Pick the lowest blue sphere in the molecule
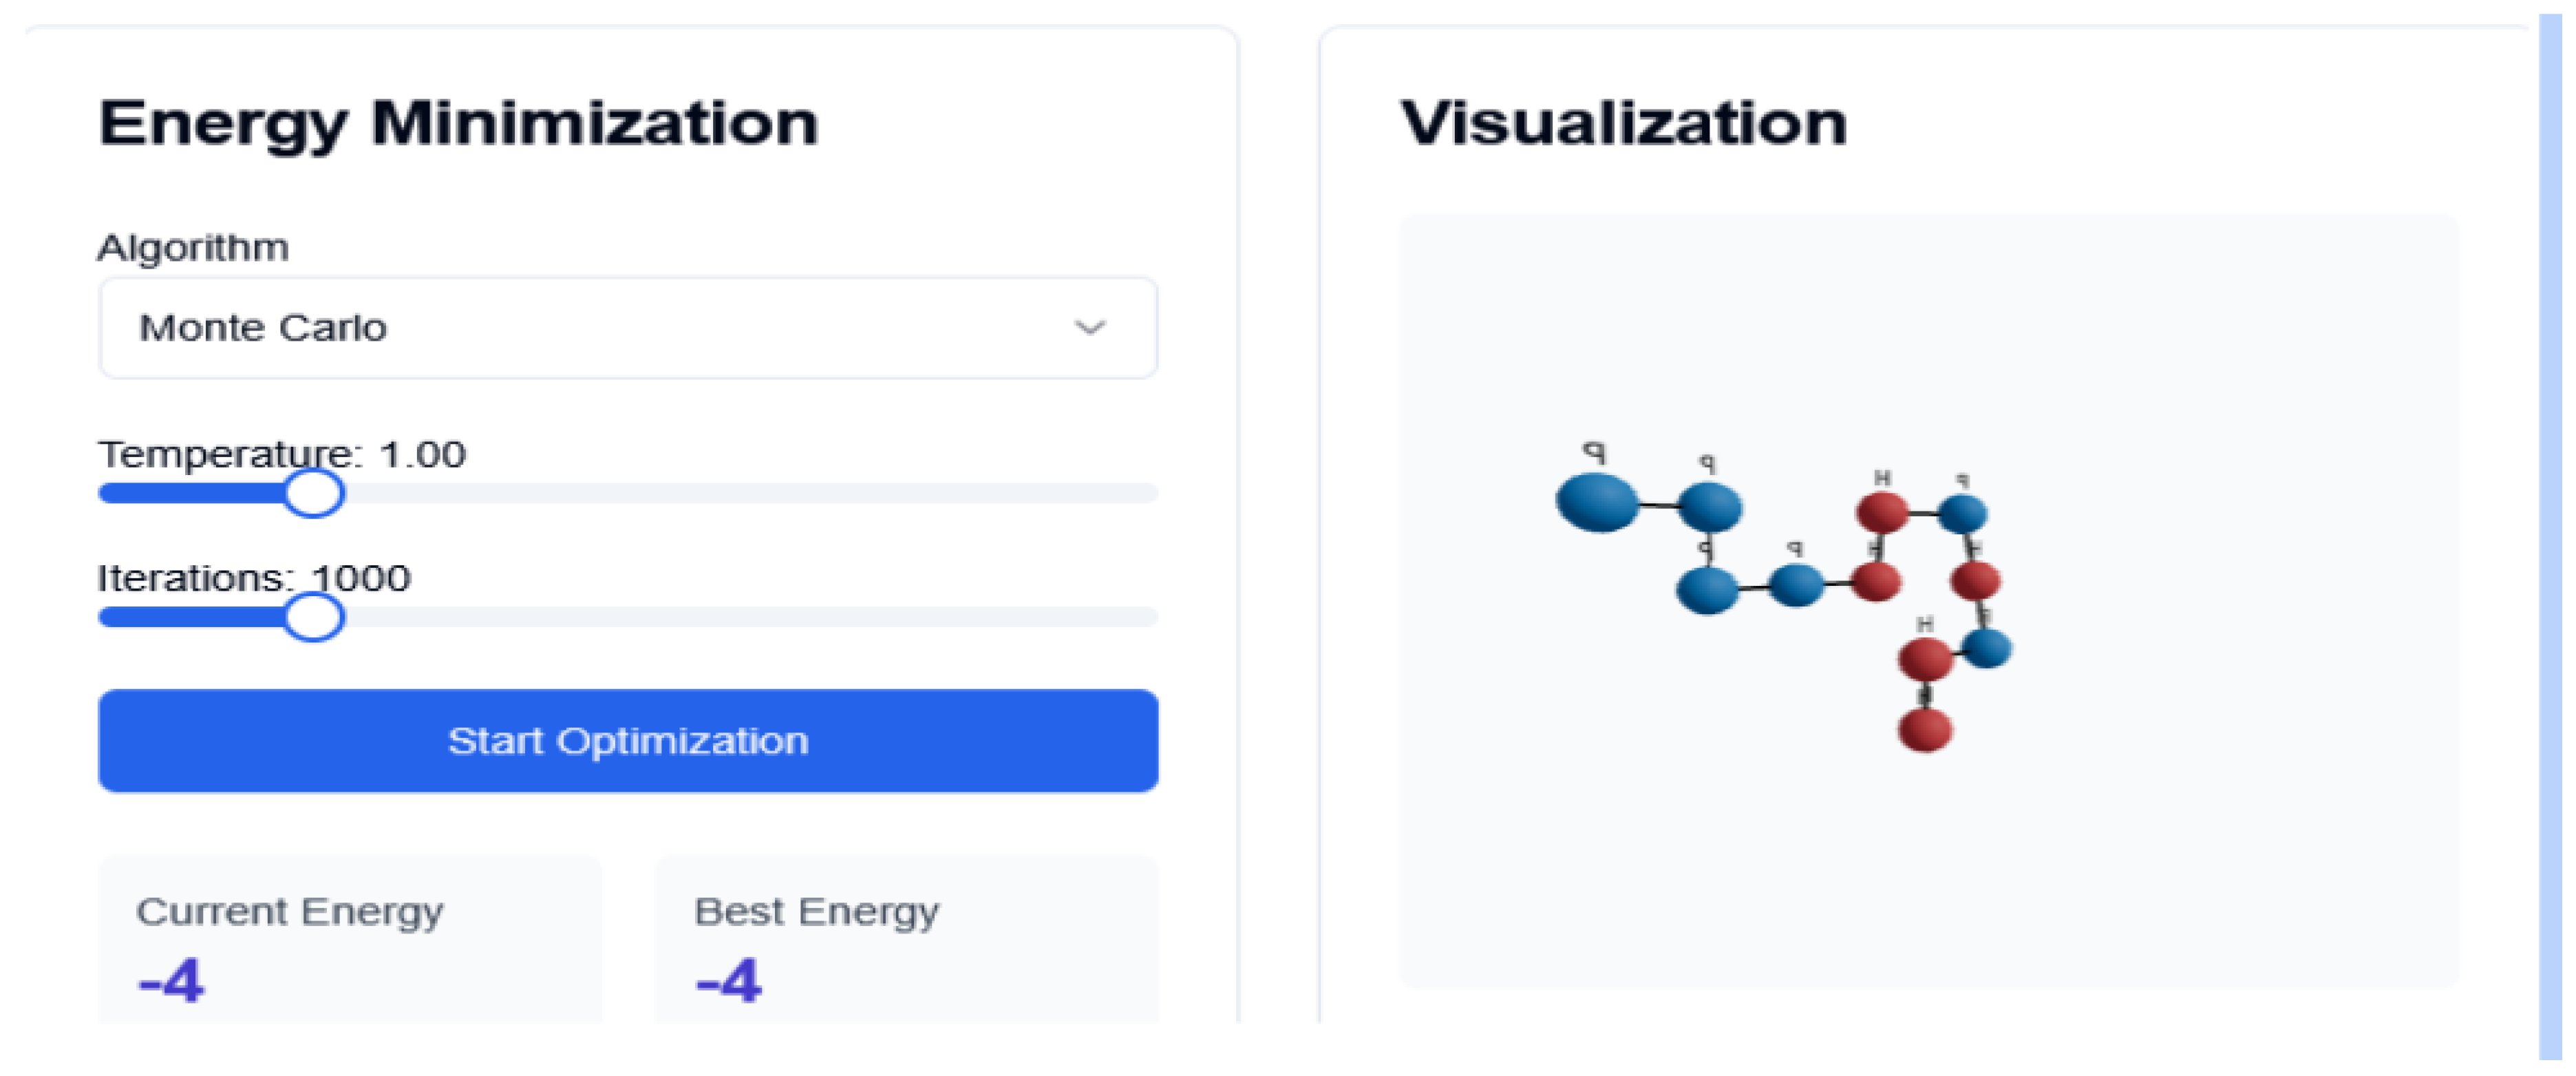This screenshot has height=1076, width=2576. 1987,648
